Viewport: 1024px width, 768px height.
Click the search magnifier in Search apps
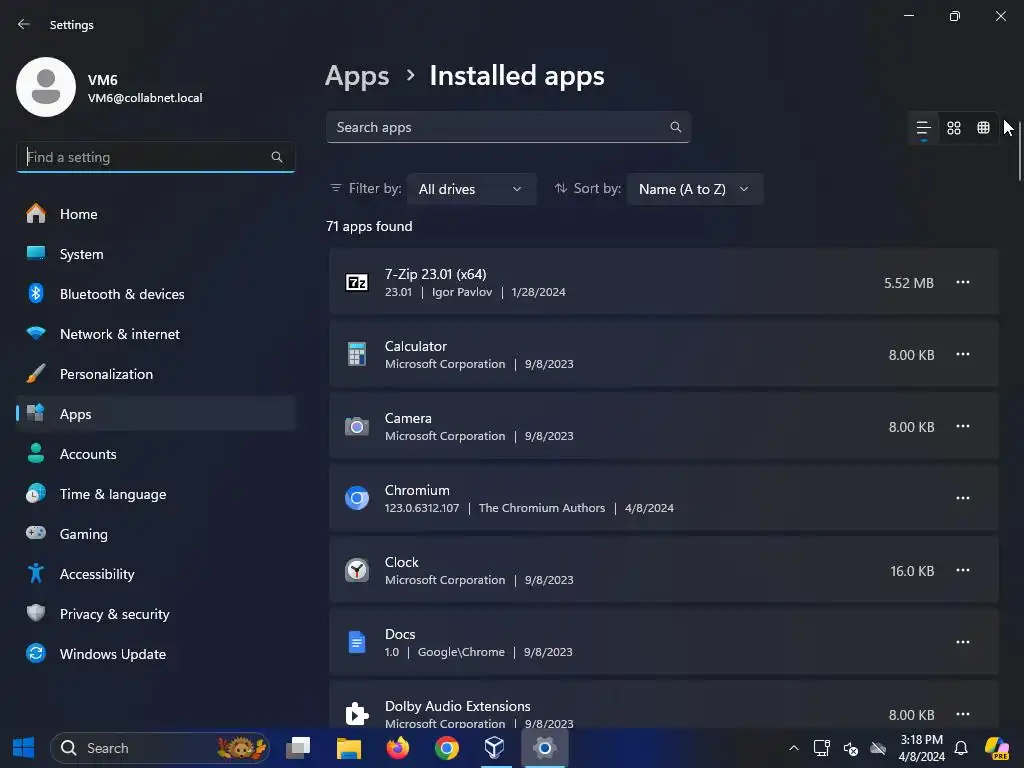click(x=676, y=127)
